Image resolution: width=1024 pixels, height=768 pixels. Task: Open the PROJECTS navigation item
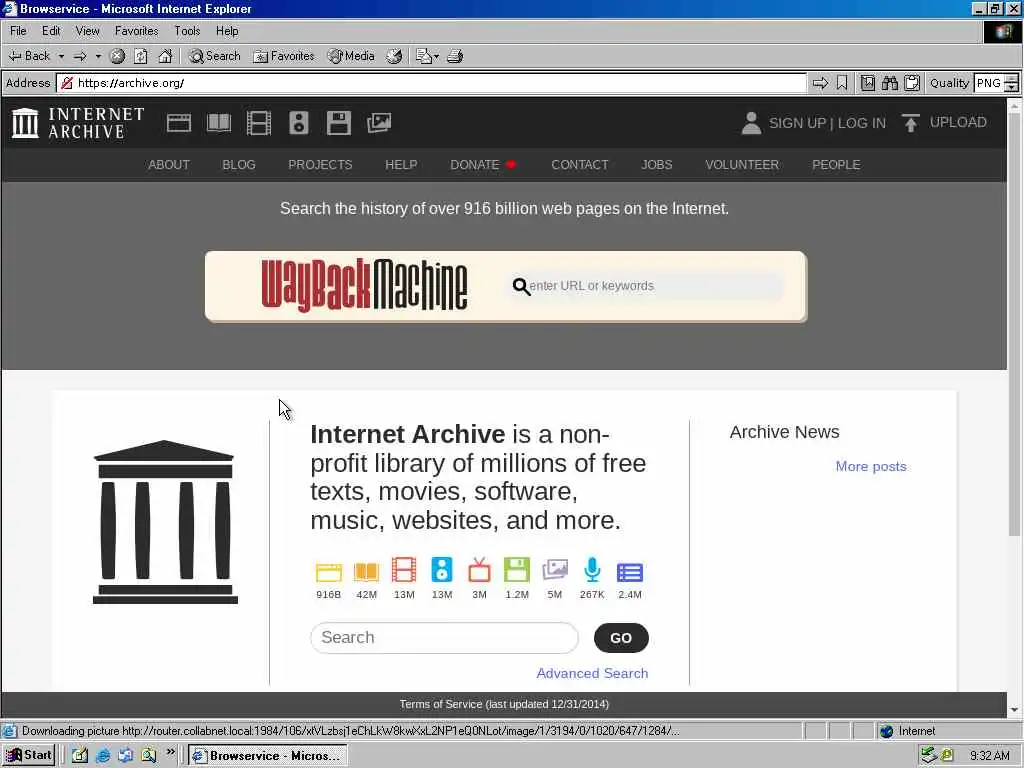320,165
